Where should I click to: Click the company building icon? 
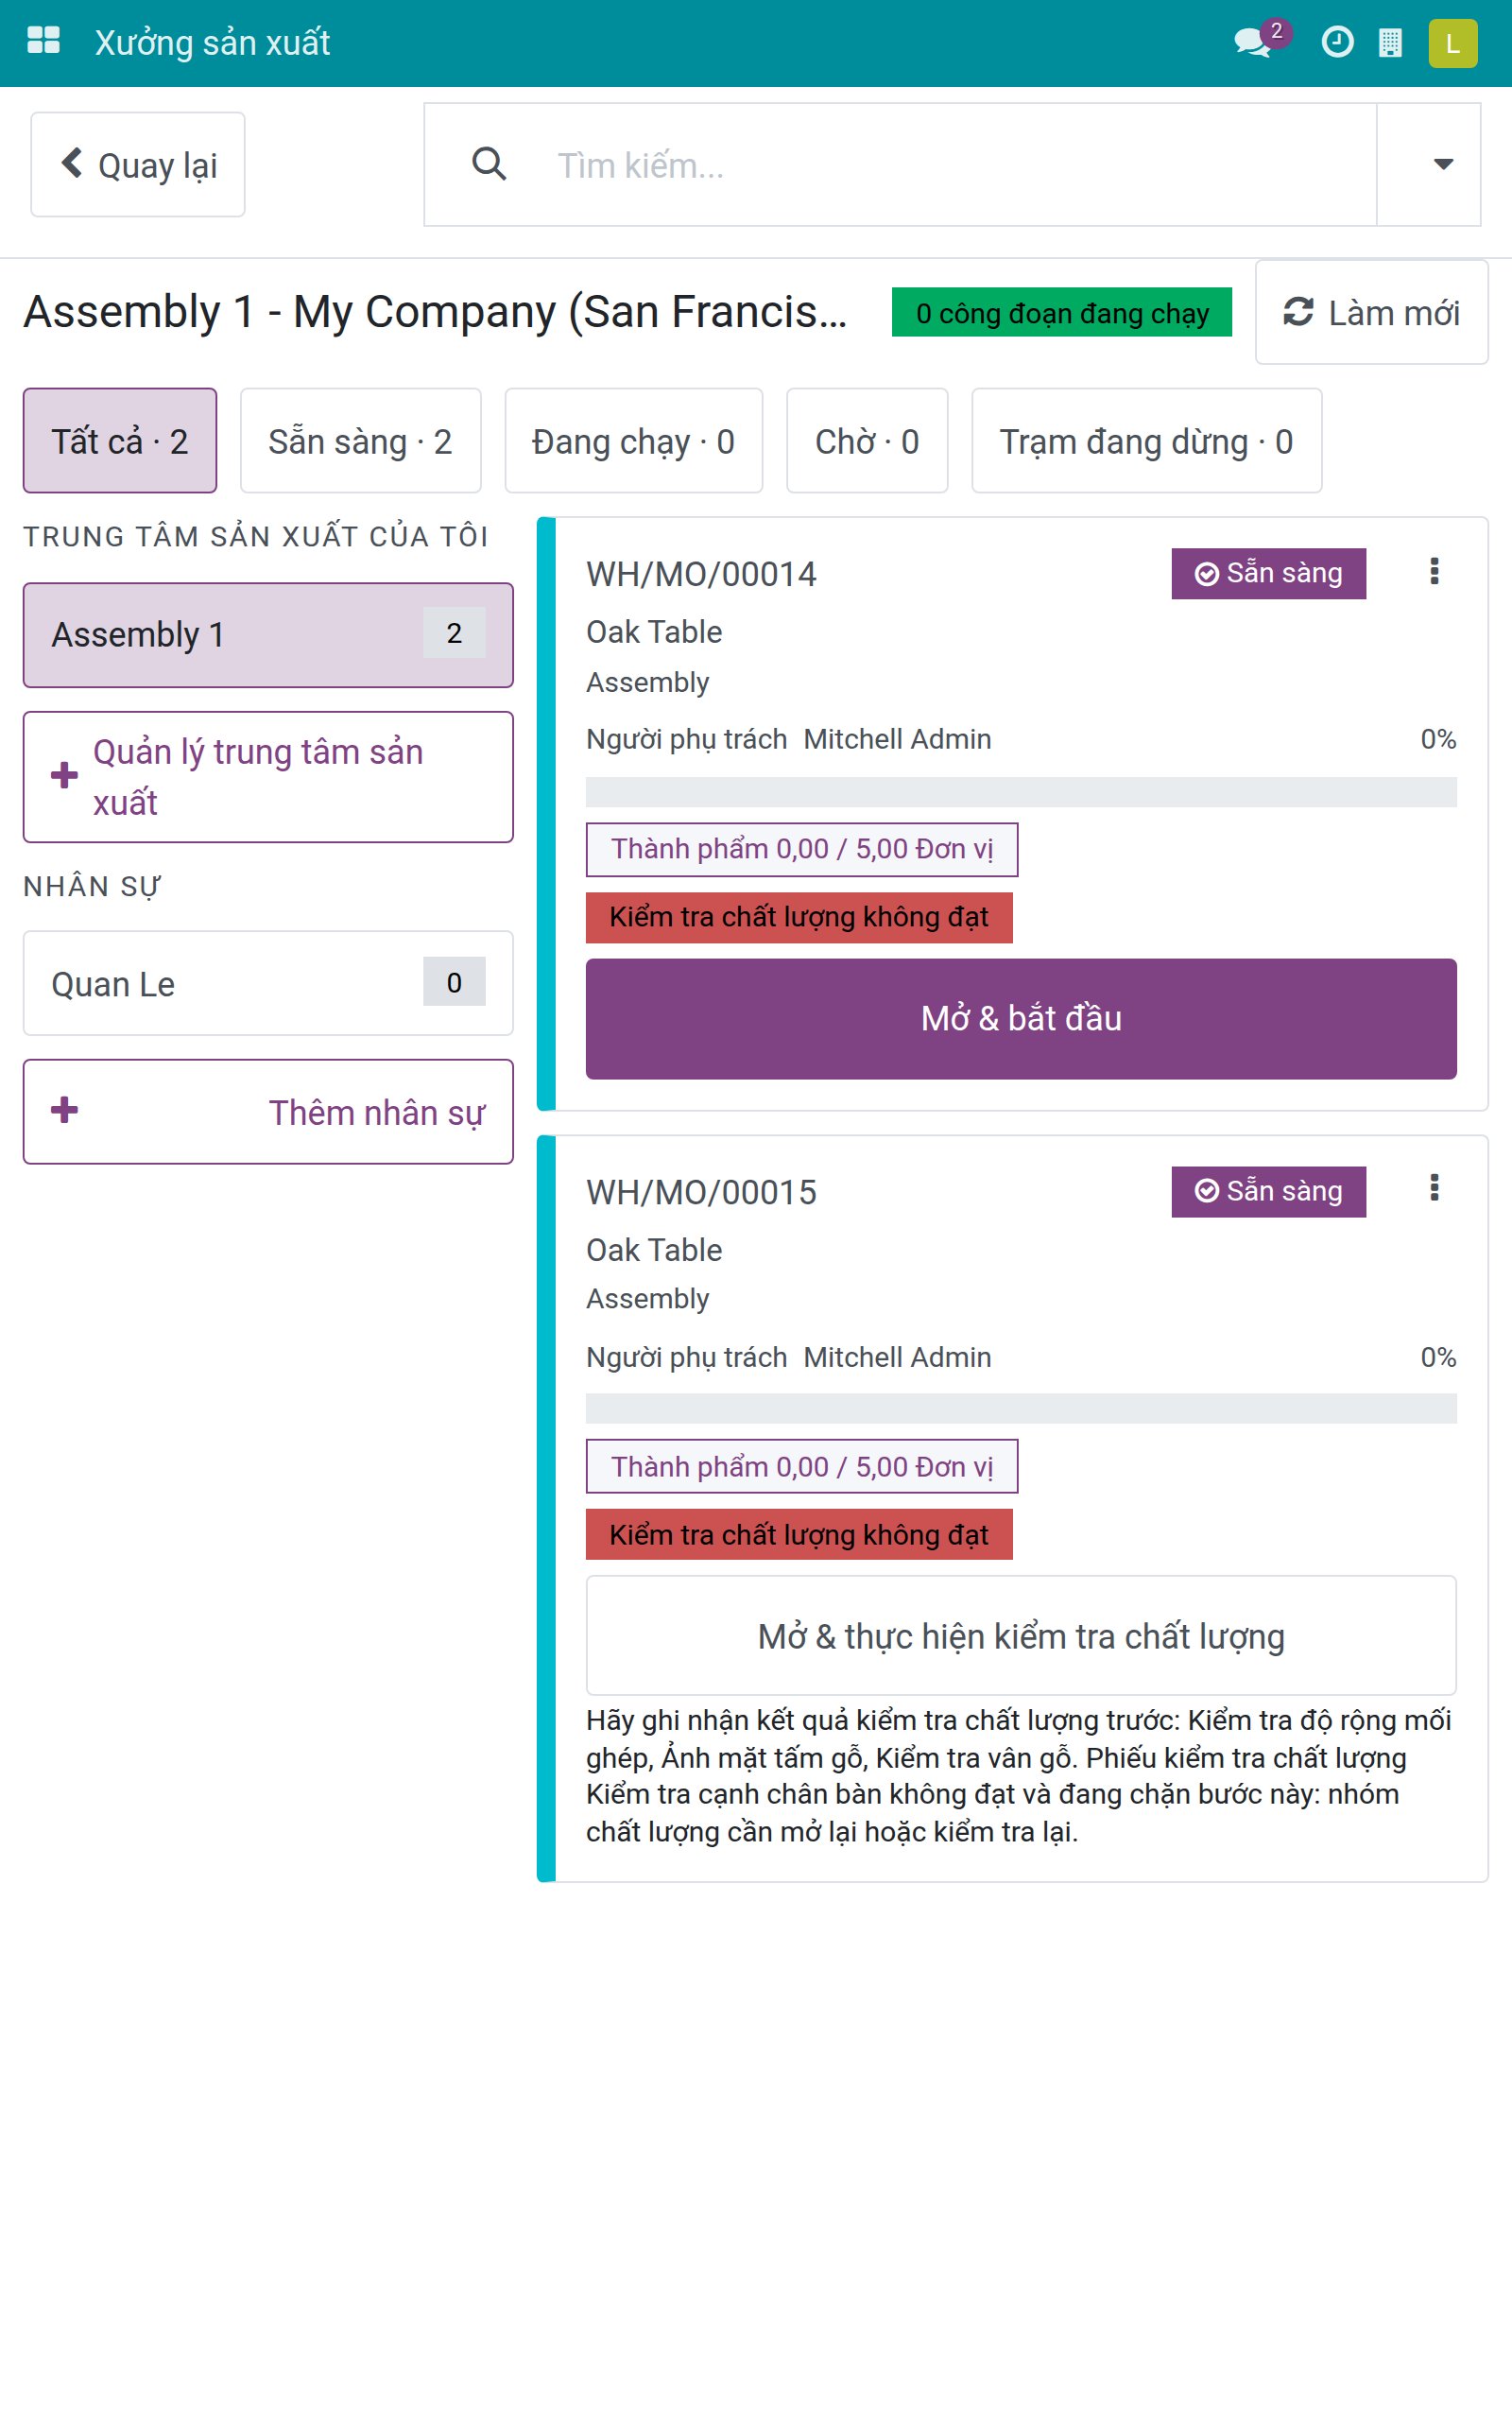click(x=1390, y=43)
